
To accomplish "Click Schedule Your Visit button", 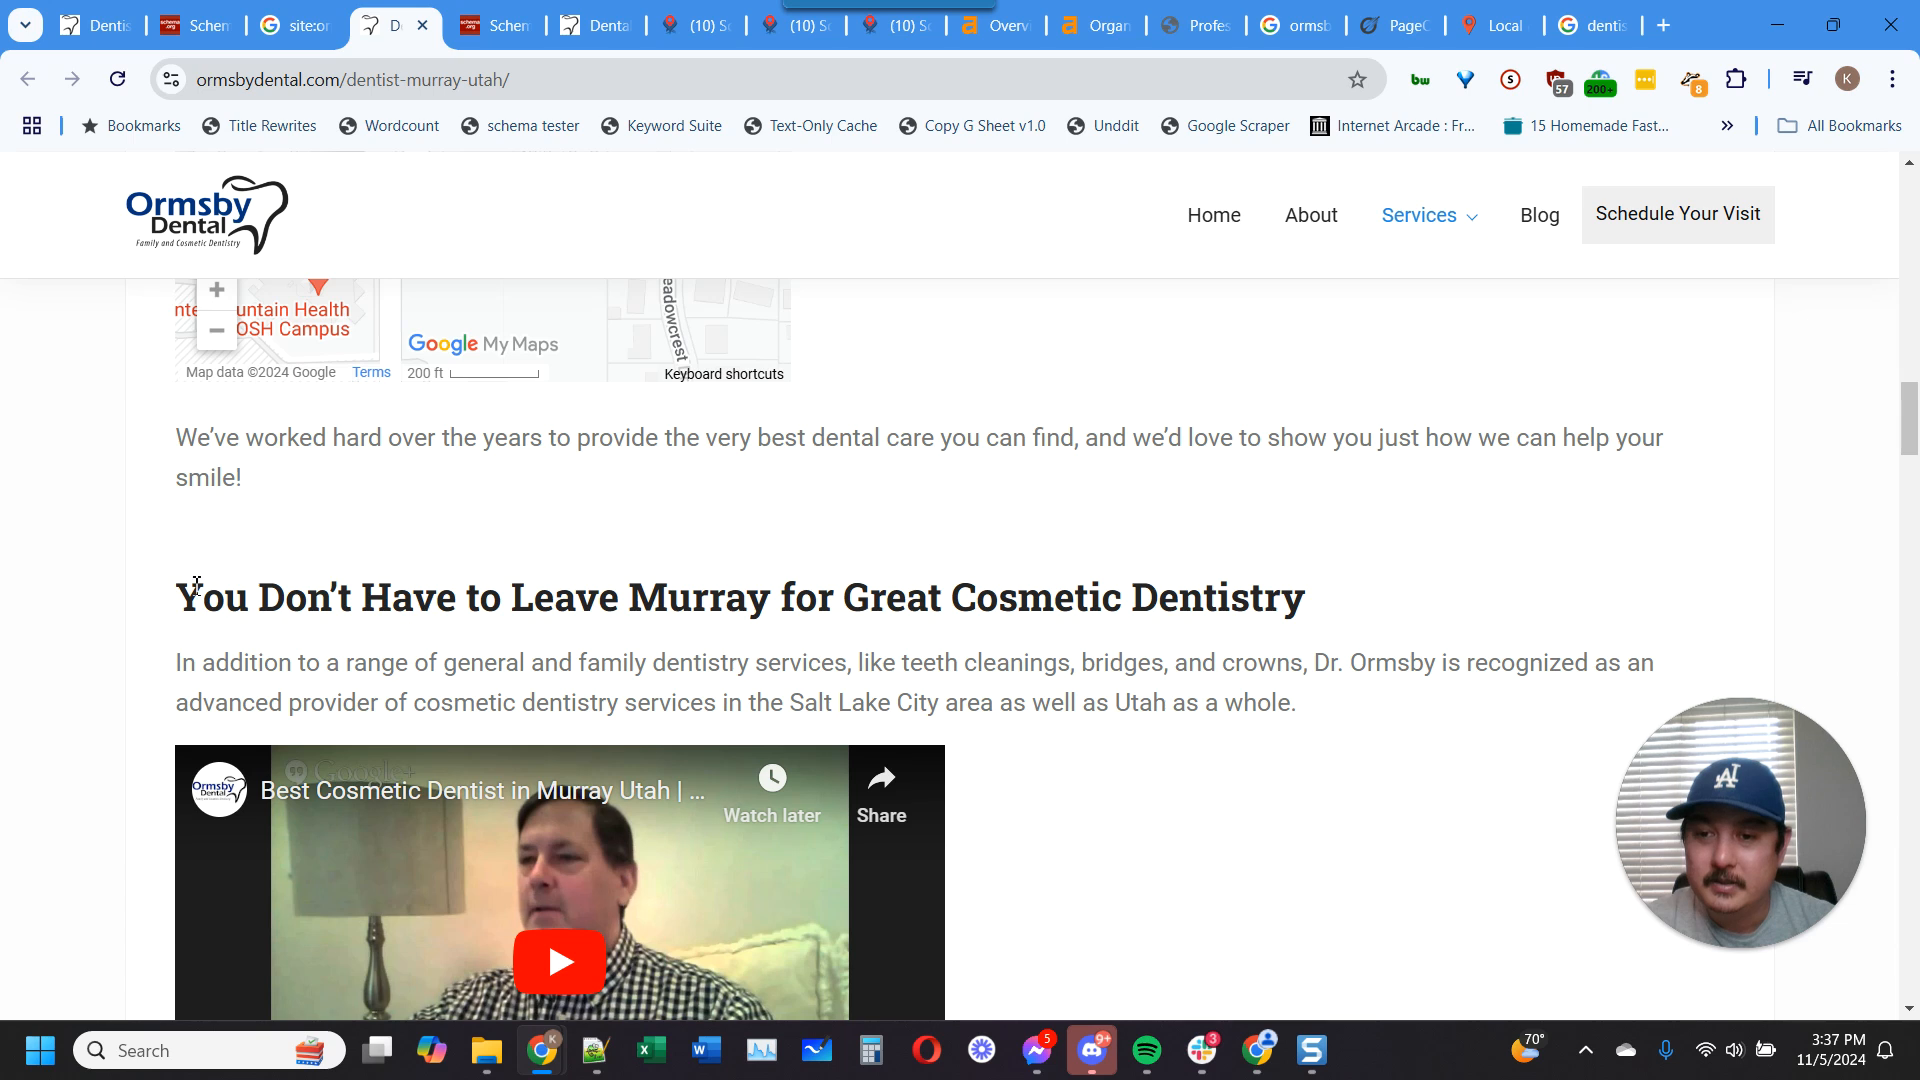I will (1678, 214).
